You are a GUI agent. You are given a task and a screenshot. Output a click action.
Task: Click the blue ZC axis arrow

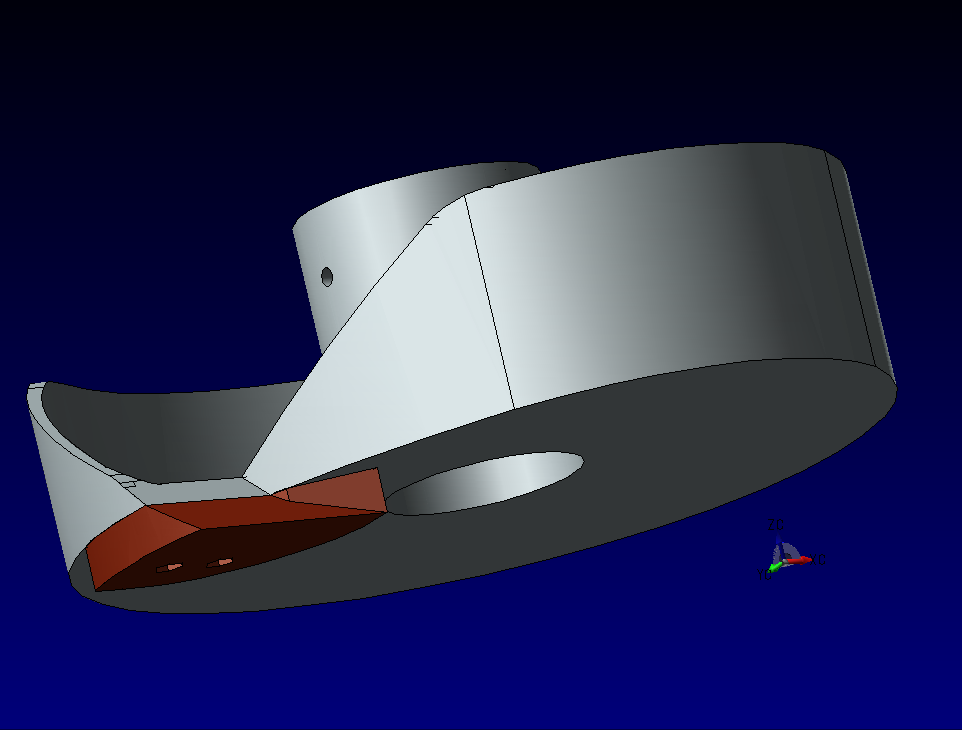coord(779,546)
